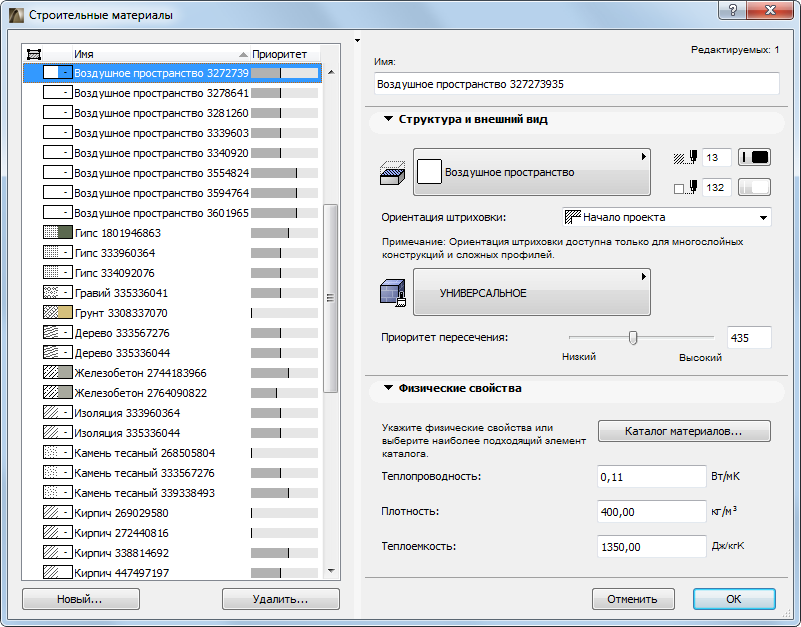Click the Гипс 333960364 fill swatch
Viewport: 801px width, 627px height.
tap(58, 253)
